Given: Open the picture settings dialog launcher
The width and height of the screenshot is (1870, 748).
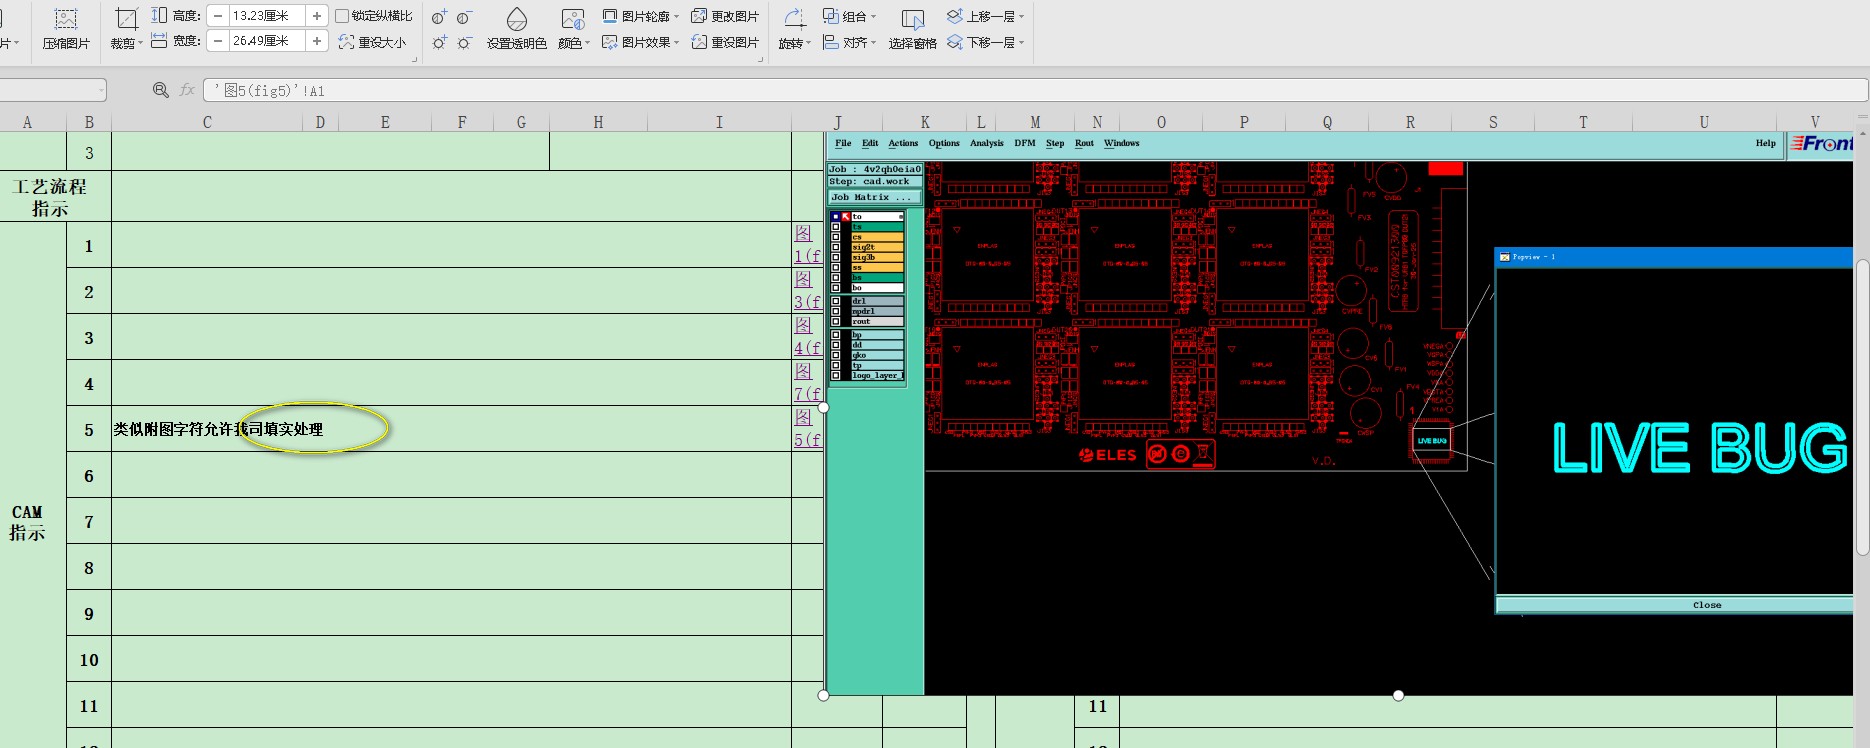Looking at the screenshot, I should [x=760, y=60].
